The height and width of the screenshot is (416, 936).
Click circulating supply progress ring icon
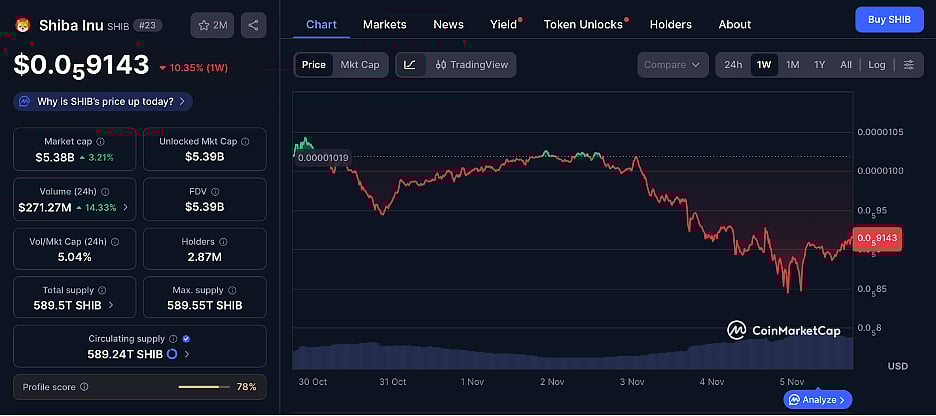click(172, 354)
